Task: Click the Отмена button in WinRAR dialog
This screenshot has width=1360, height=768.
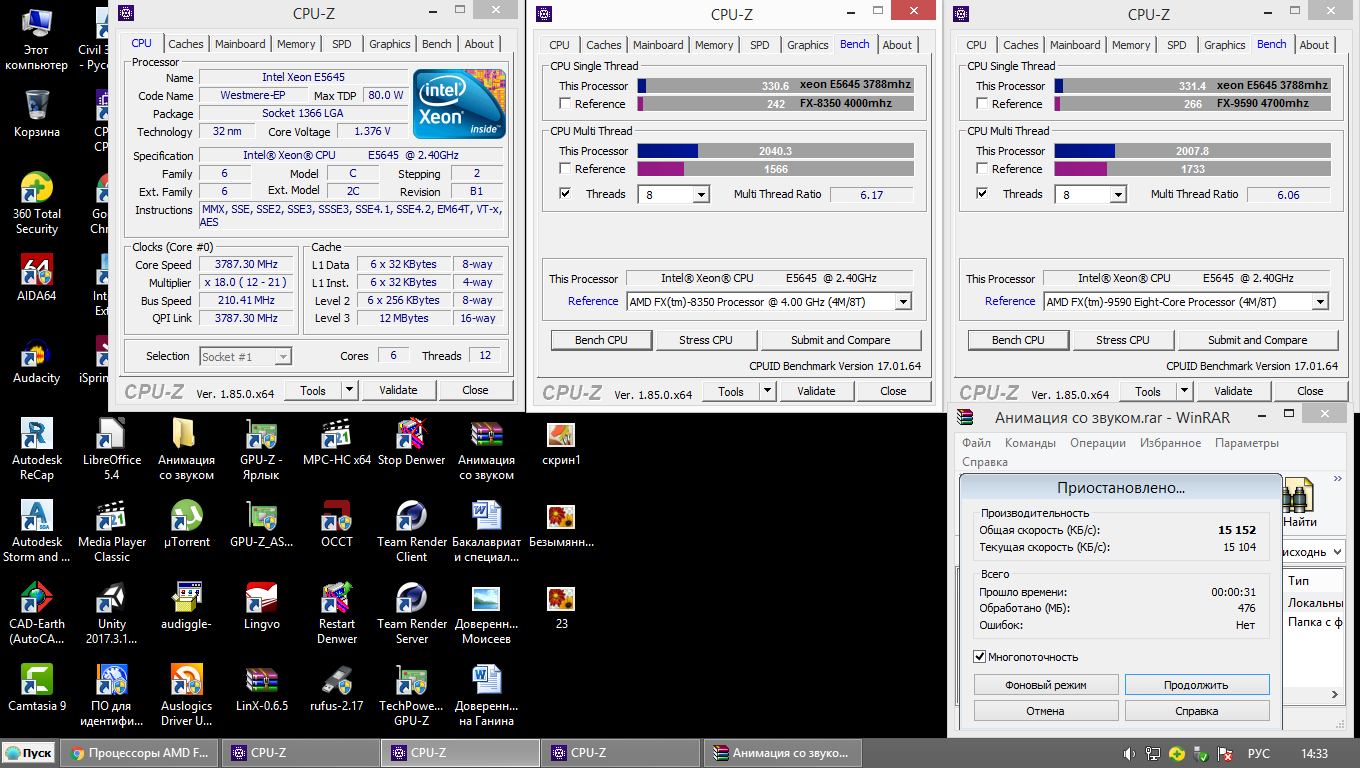Action: coord(1046,711)
